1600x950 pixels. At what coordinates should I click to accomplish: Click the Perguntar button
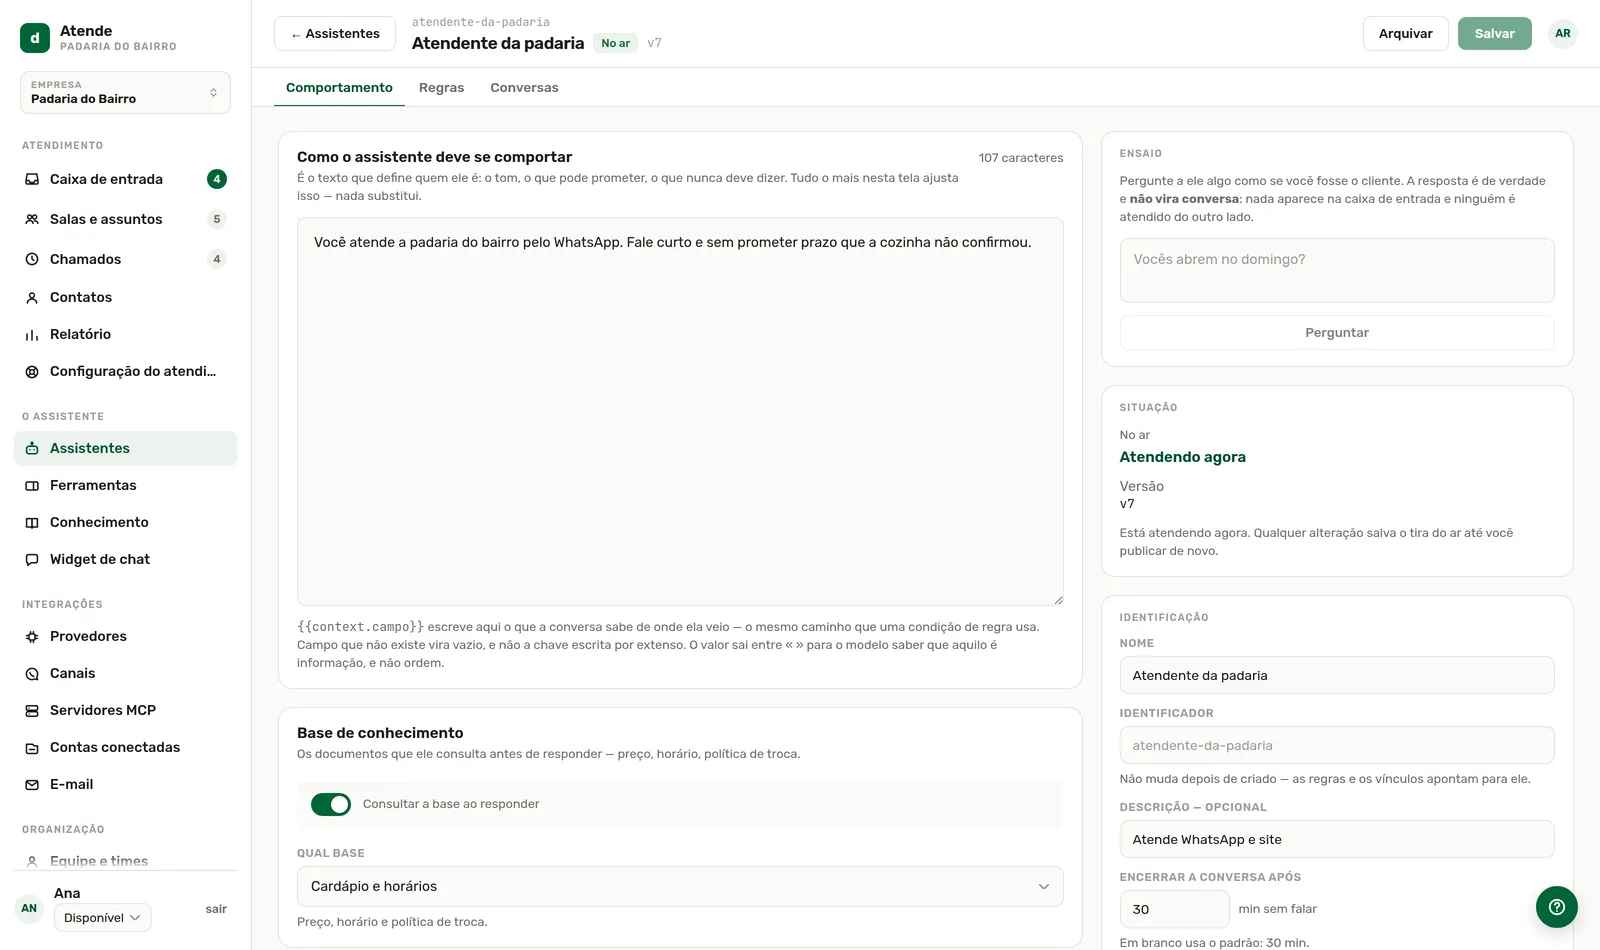(x=1337, y=333)
